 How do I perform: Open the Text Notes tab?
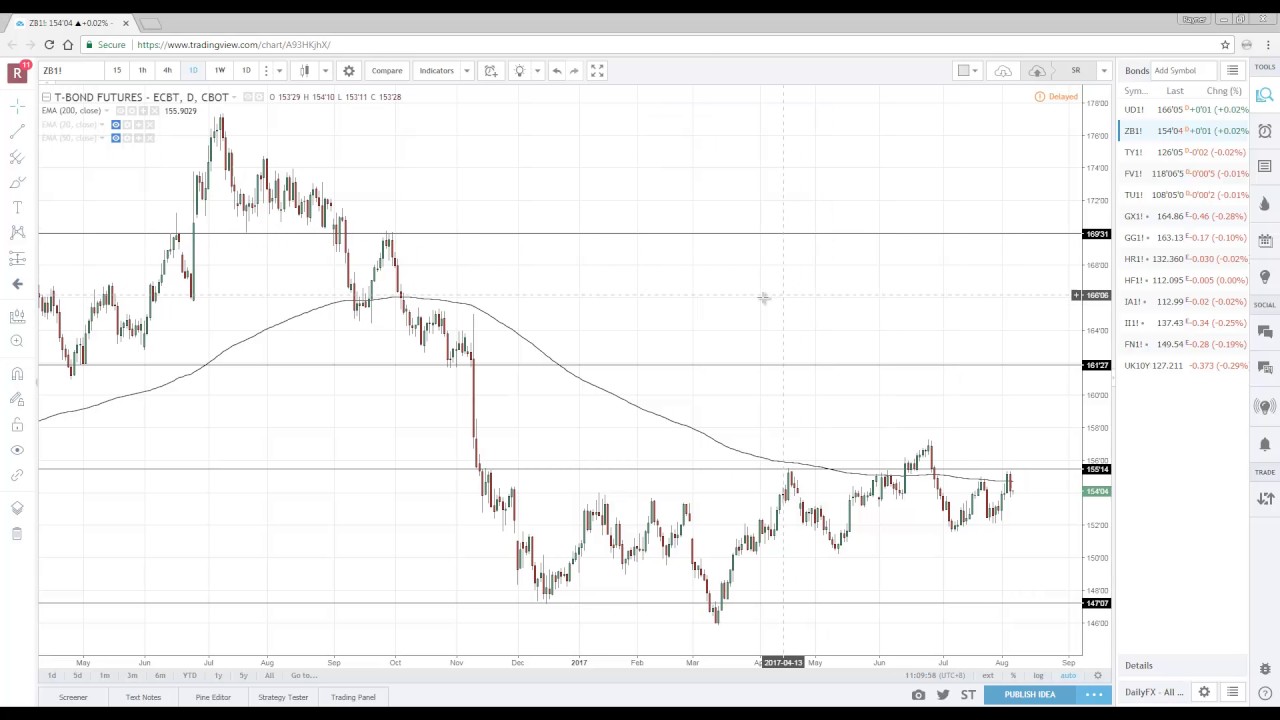(x=143, y=697)
